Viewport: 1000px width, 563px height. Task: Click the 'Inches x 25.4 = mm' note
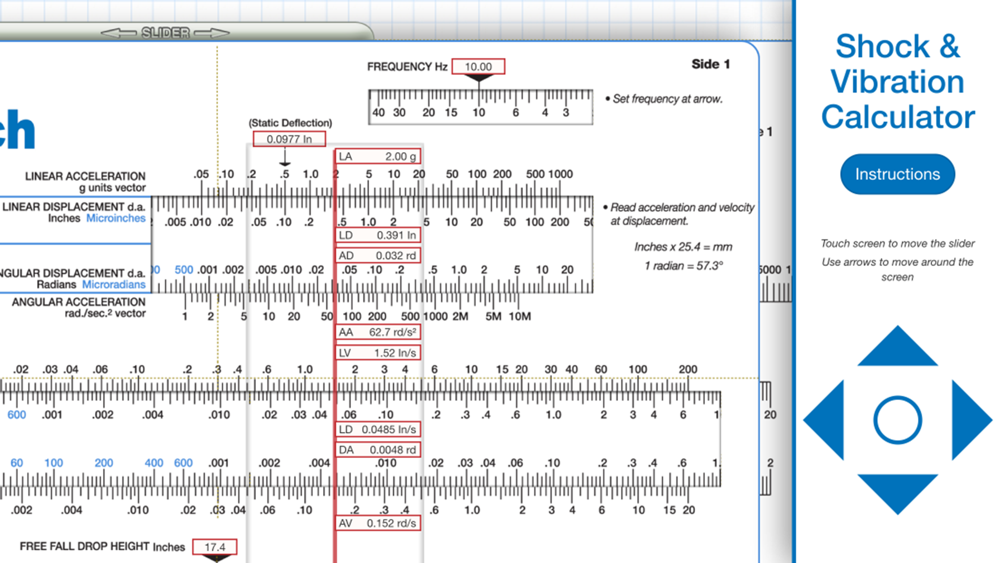coord(683,247)
